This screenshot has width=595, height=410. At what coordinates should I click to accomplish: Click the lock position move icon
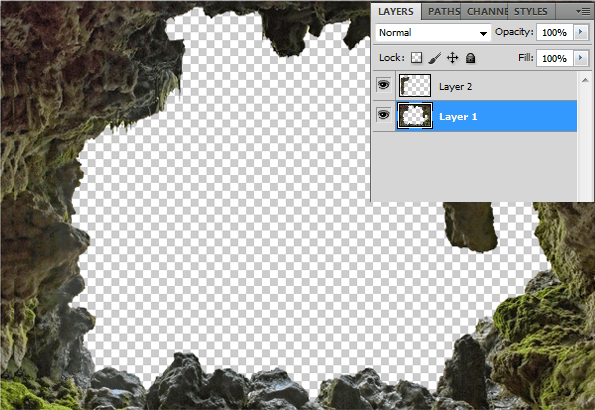(x=452, y=58)
